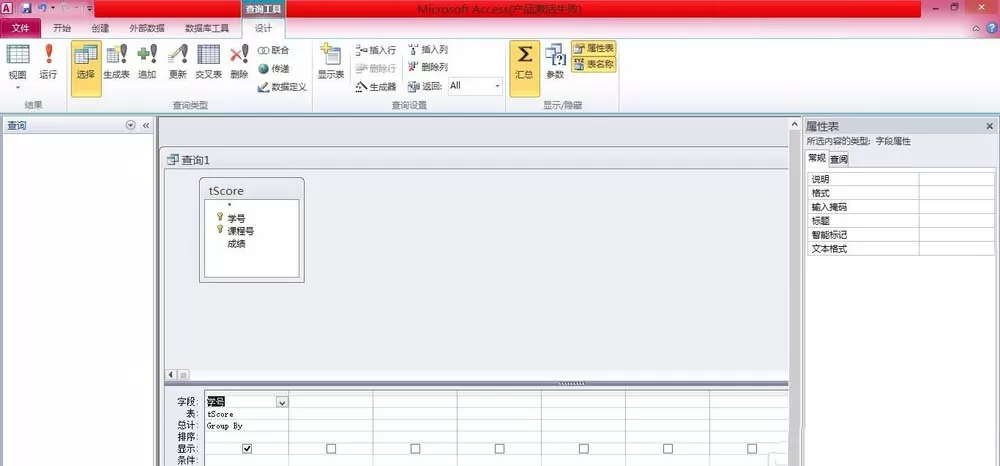The image size is (1000, 466).
Task: Uncheck the 显示 checkbox for 学号 column
Action: click(x=247, y=449)
